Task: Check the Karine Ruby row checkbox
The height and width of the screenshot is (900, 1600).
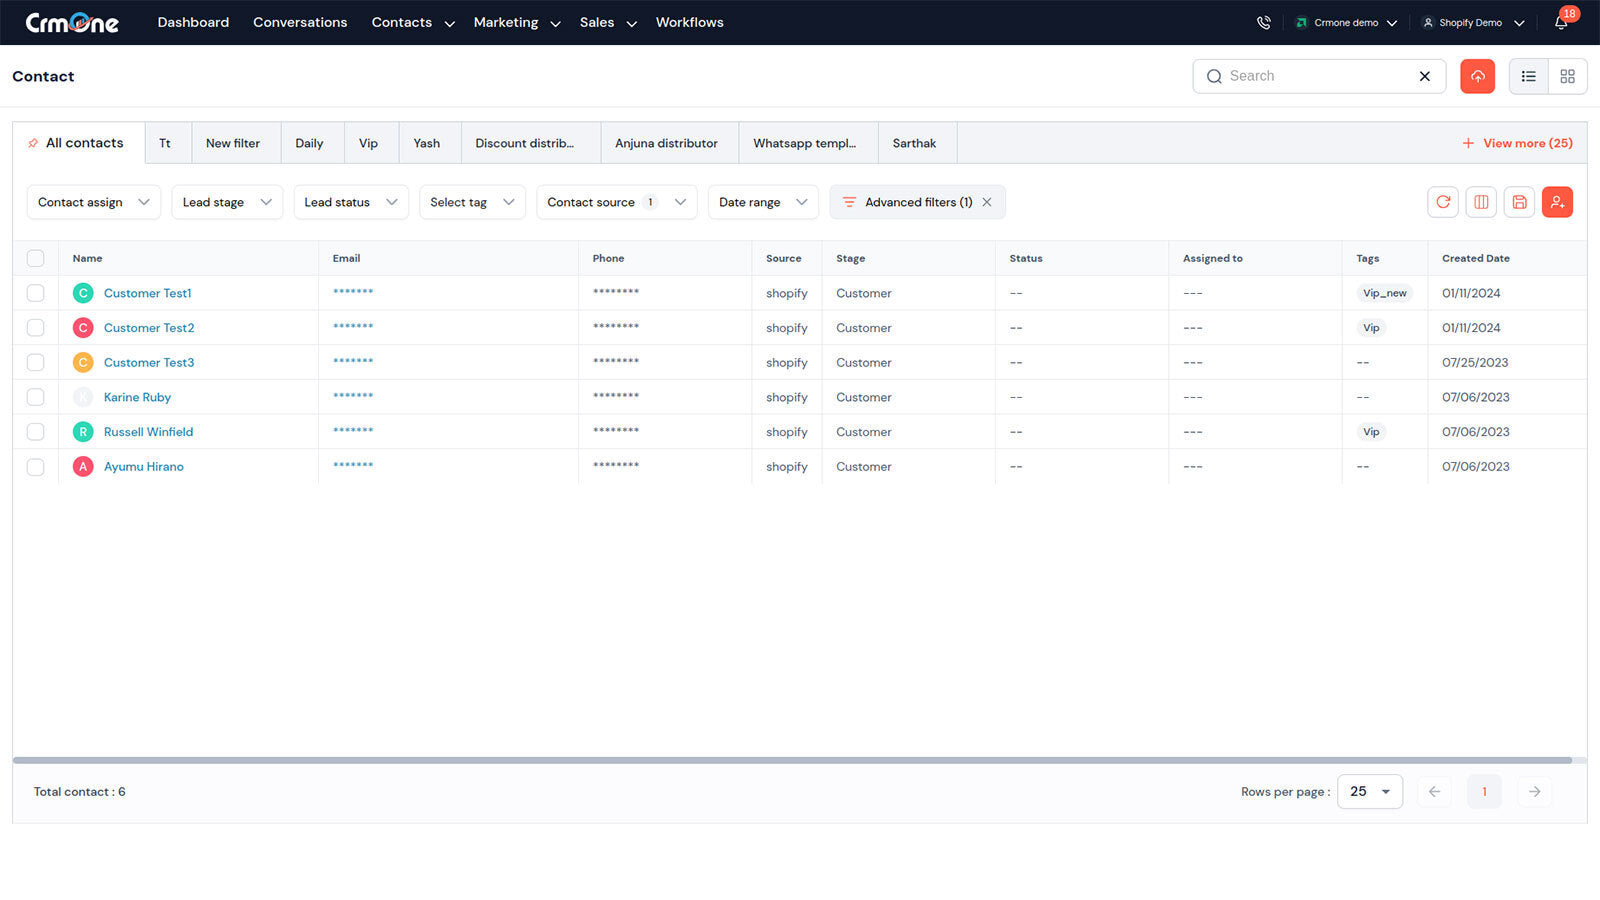Action: [36, 397]
